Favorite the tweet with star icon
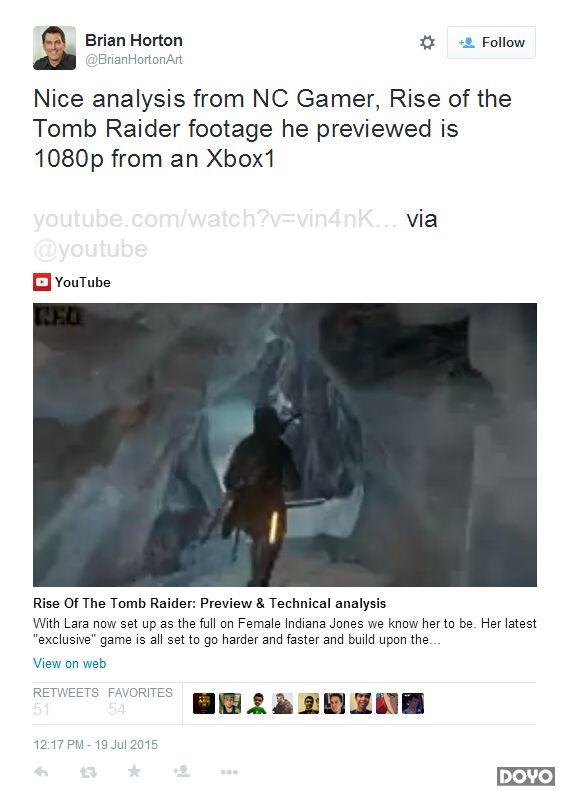Screen dimensions: 565x796 [134, 772]
